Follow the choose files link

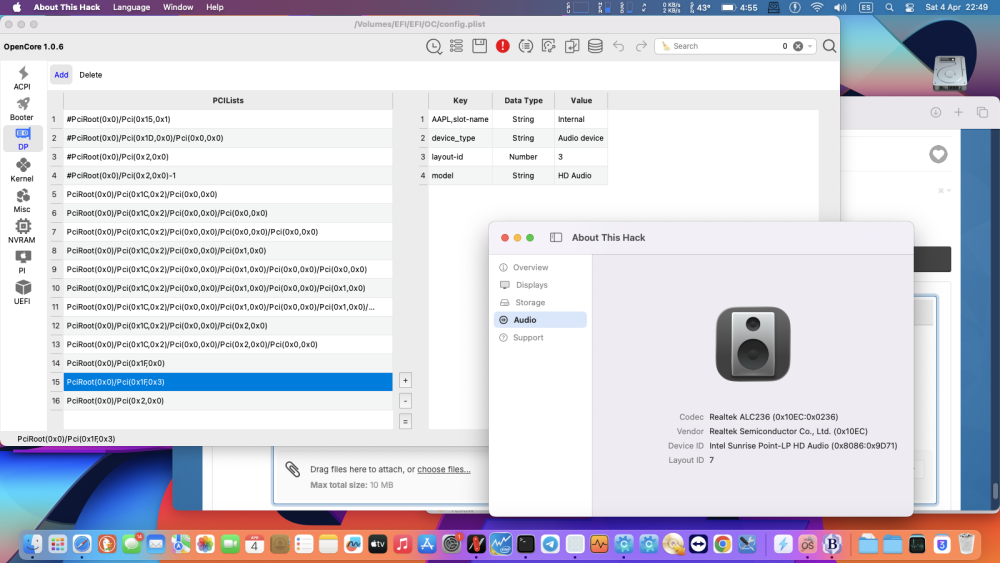click(x=444, y=469)
